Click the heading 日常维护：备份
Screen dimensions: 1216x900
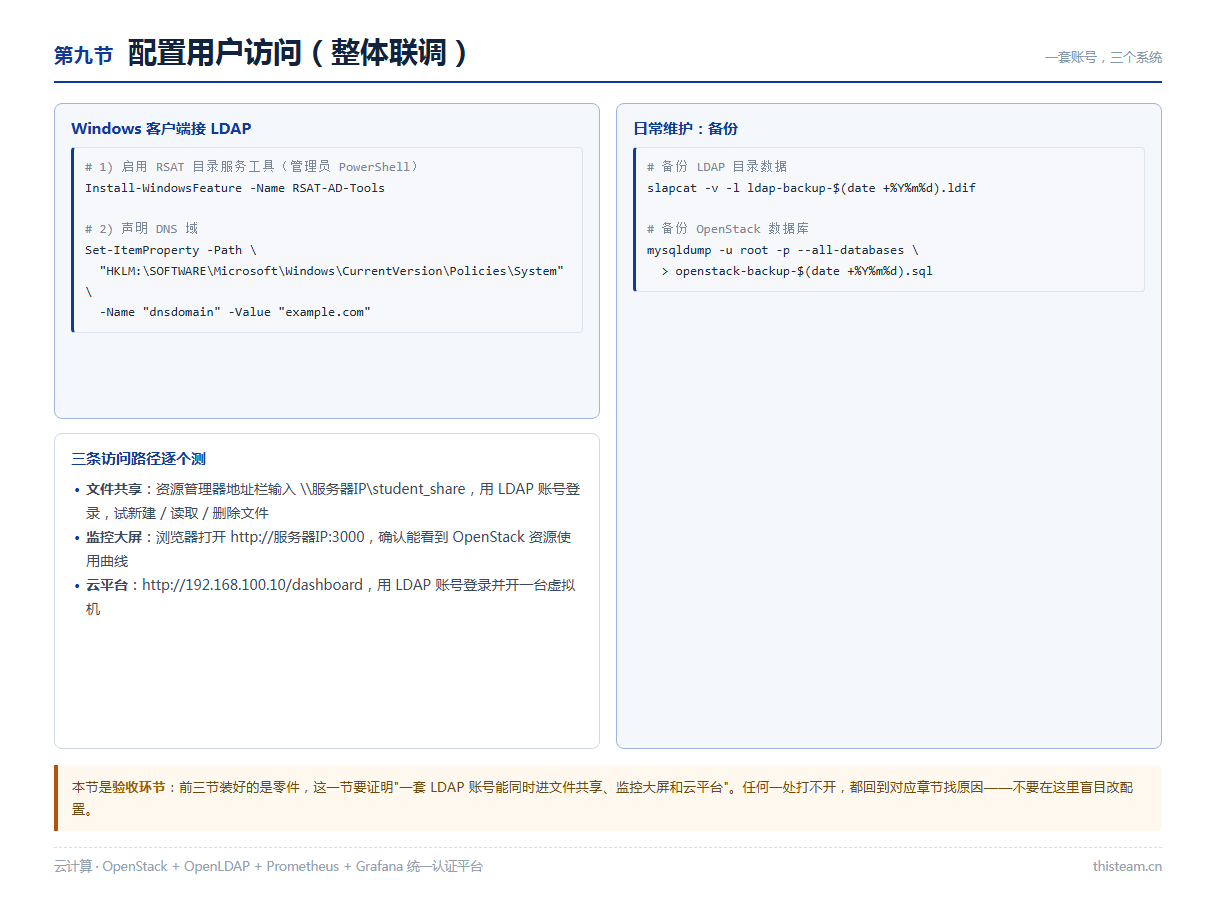[x=685, y=129]
